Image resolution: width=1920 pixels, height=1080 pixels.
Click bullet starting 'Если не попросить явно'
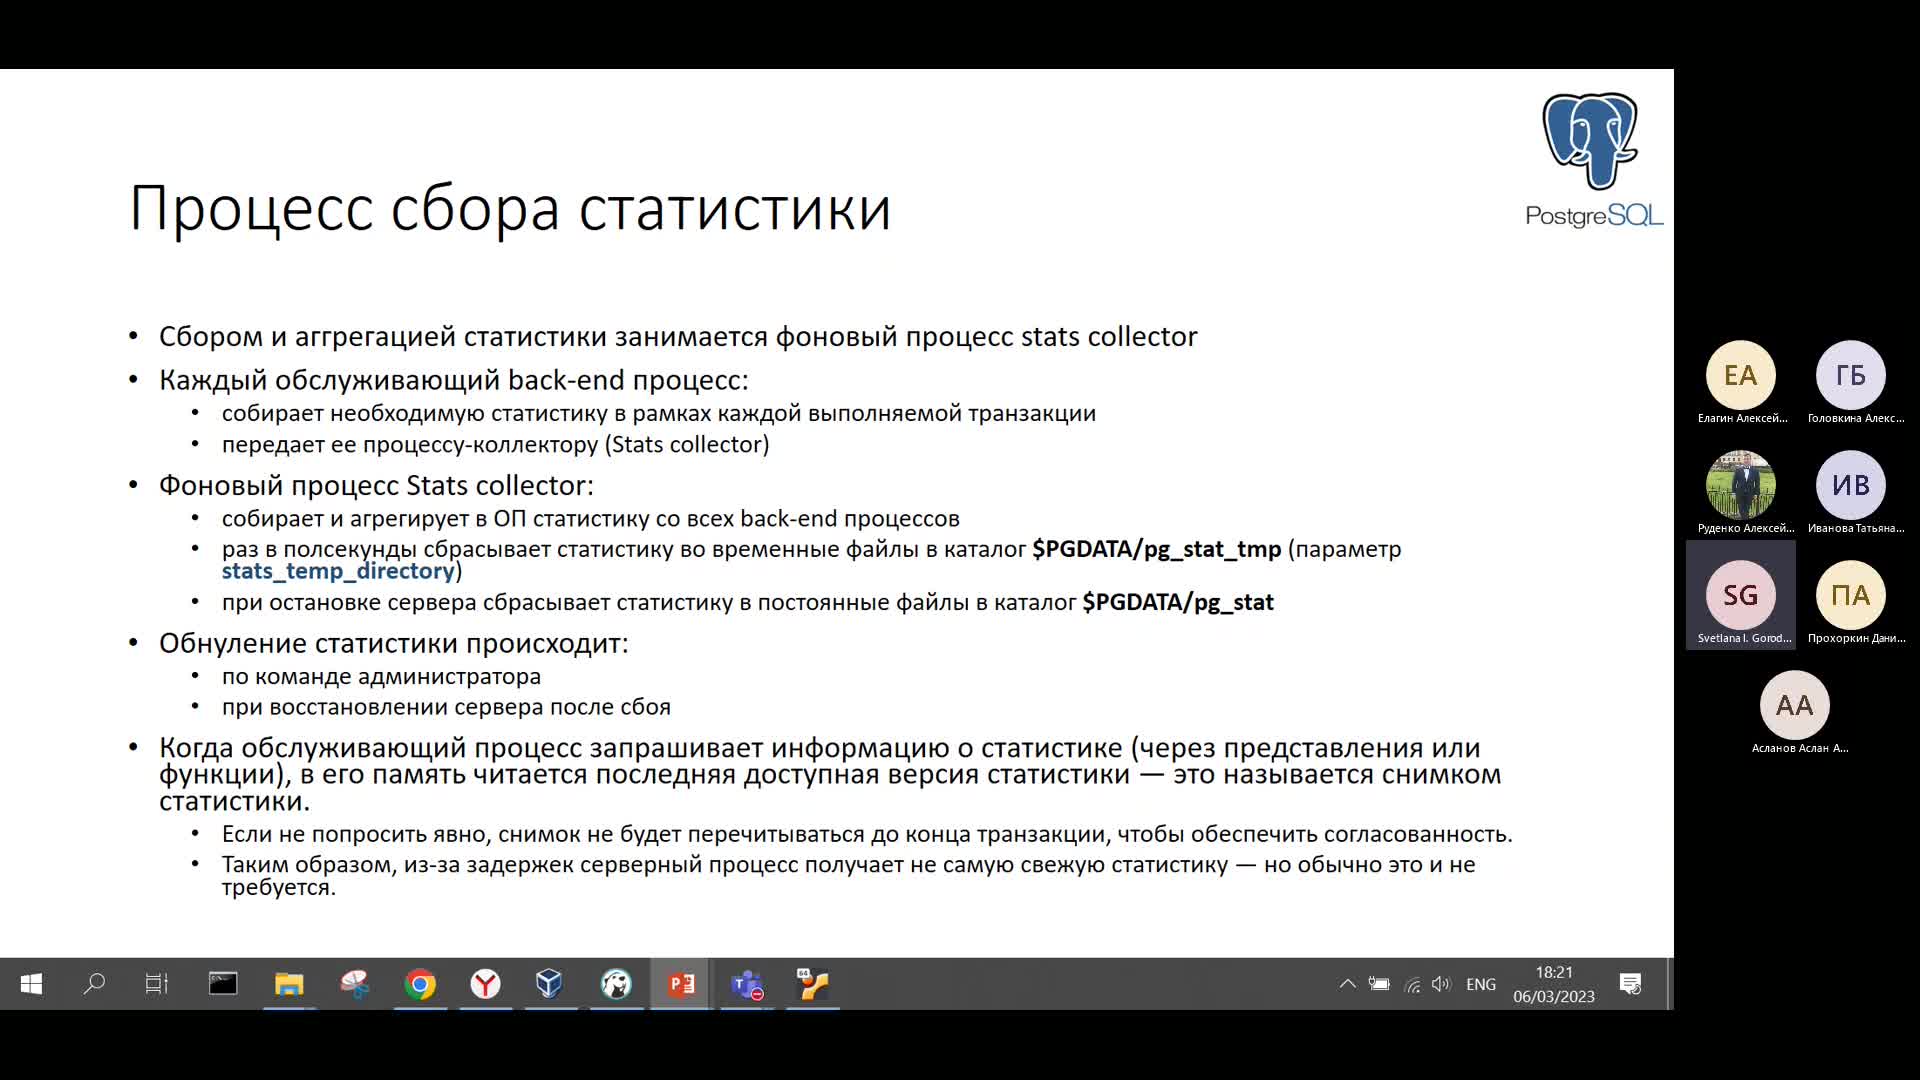(x=867, y=834)
